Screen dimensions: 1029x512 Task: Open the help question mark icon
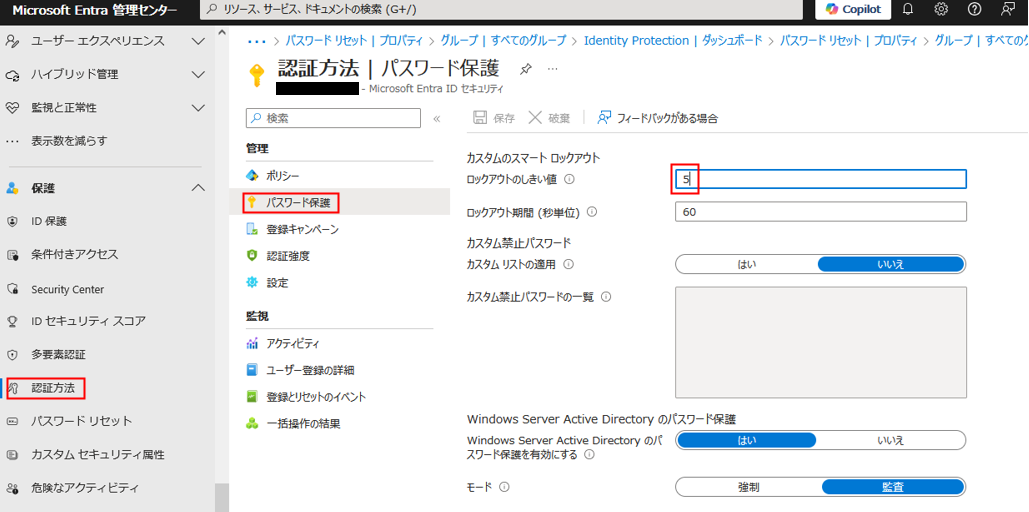pos(974,9)
